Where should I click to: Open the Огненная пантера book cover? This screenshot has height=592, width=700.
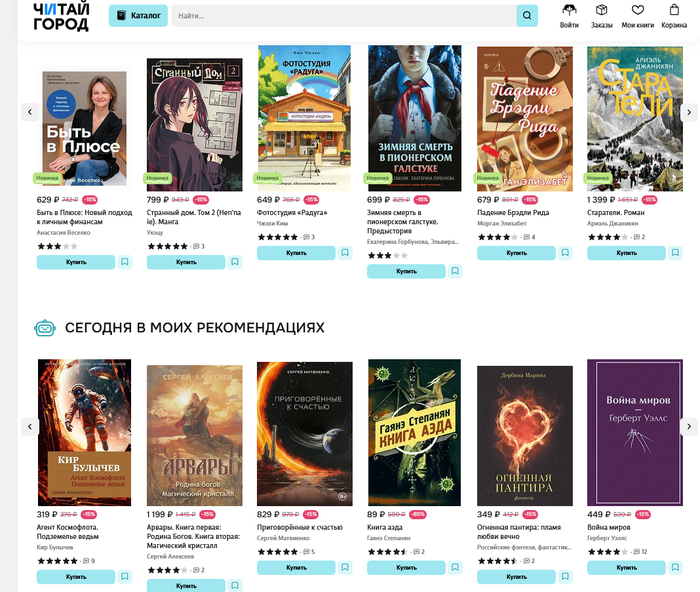[x=525, y=436]
